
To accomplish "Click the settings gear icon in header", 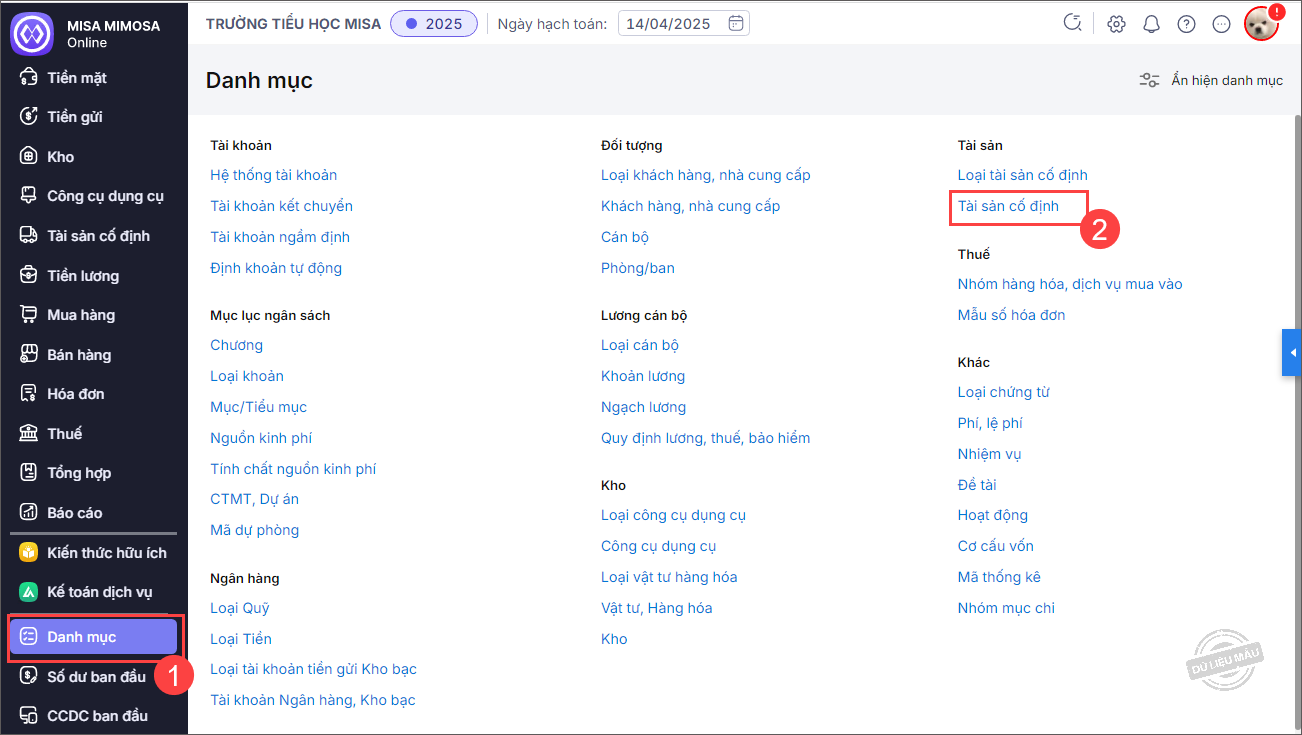I will click(x=1116, y=24).
